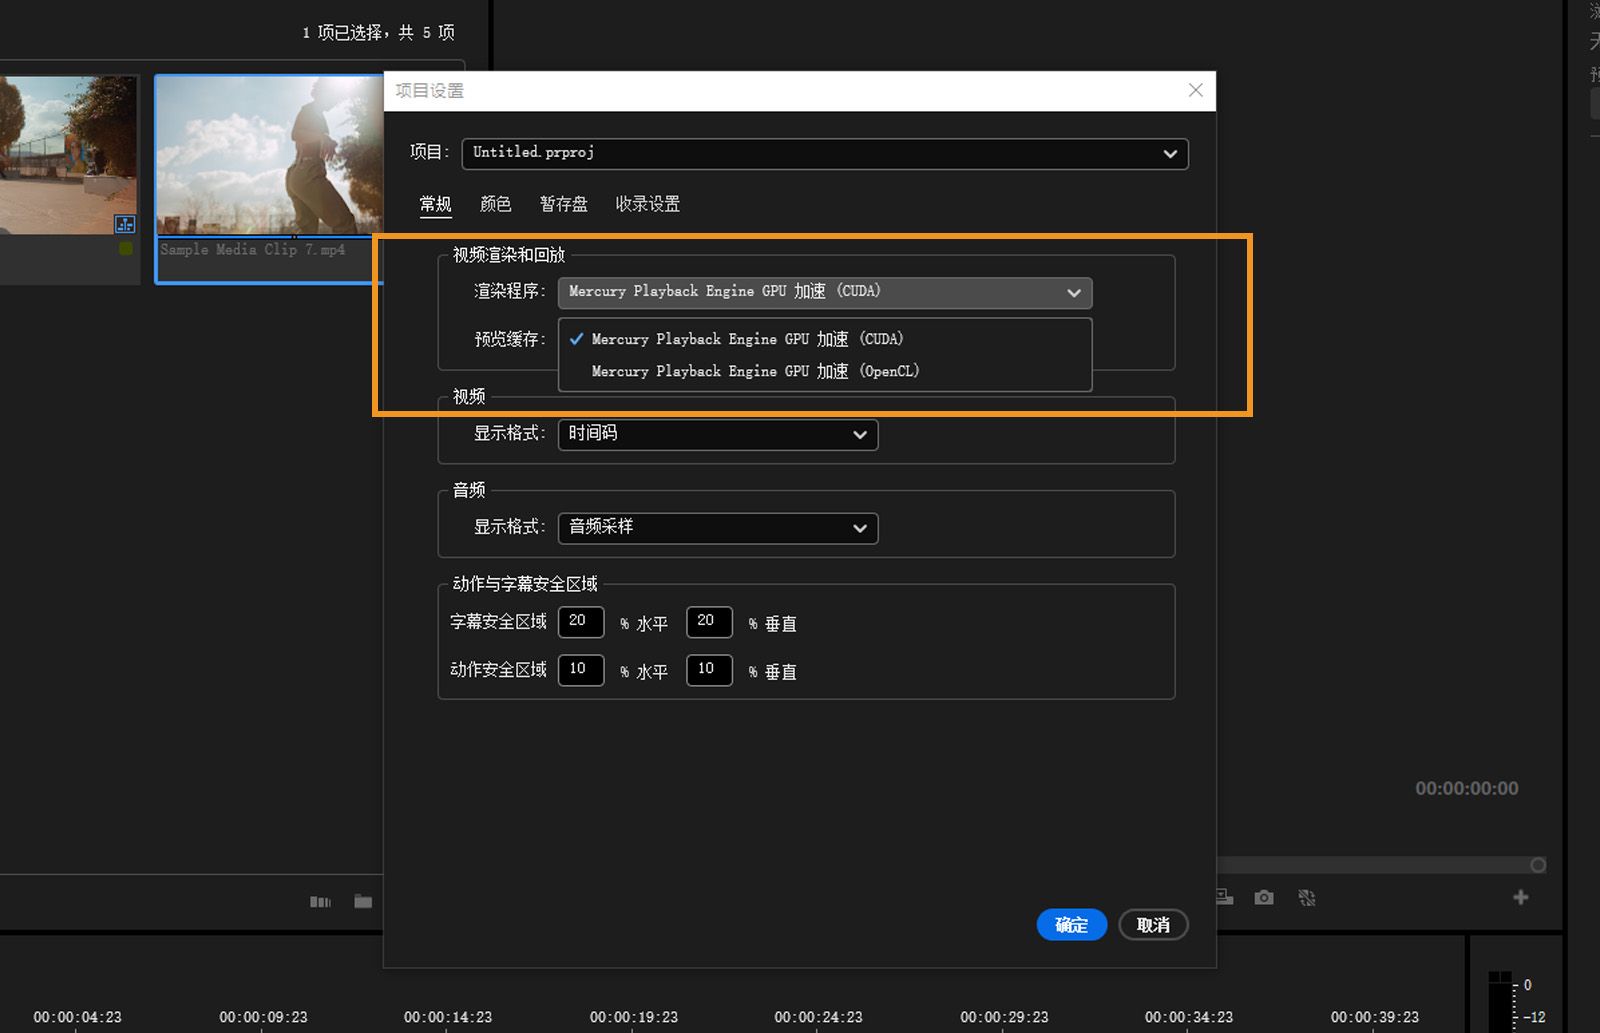
Task: Open the 项目 Untitled.prproj dropdown
Action: 825,153
